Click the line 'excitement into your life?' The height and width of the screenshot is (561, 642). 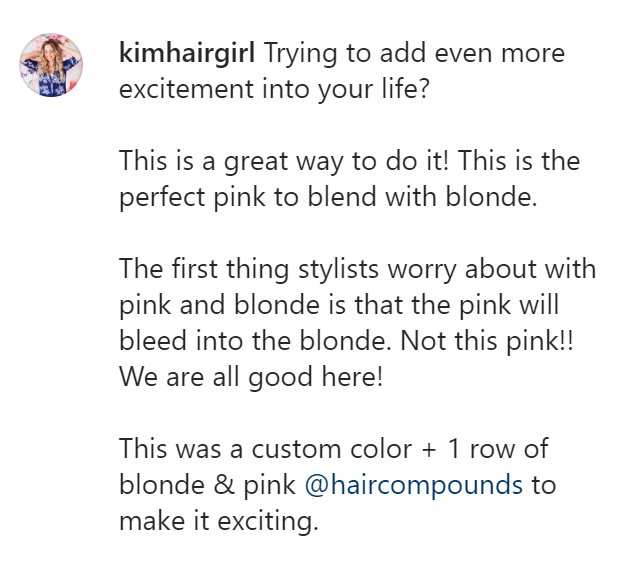274,90
